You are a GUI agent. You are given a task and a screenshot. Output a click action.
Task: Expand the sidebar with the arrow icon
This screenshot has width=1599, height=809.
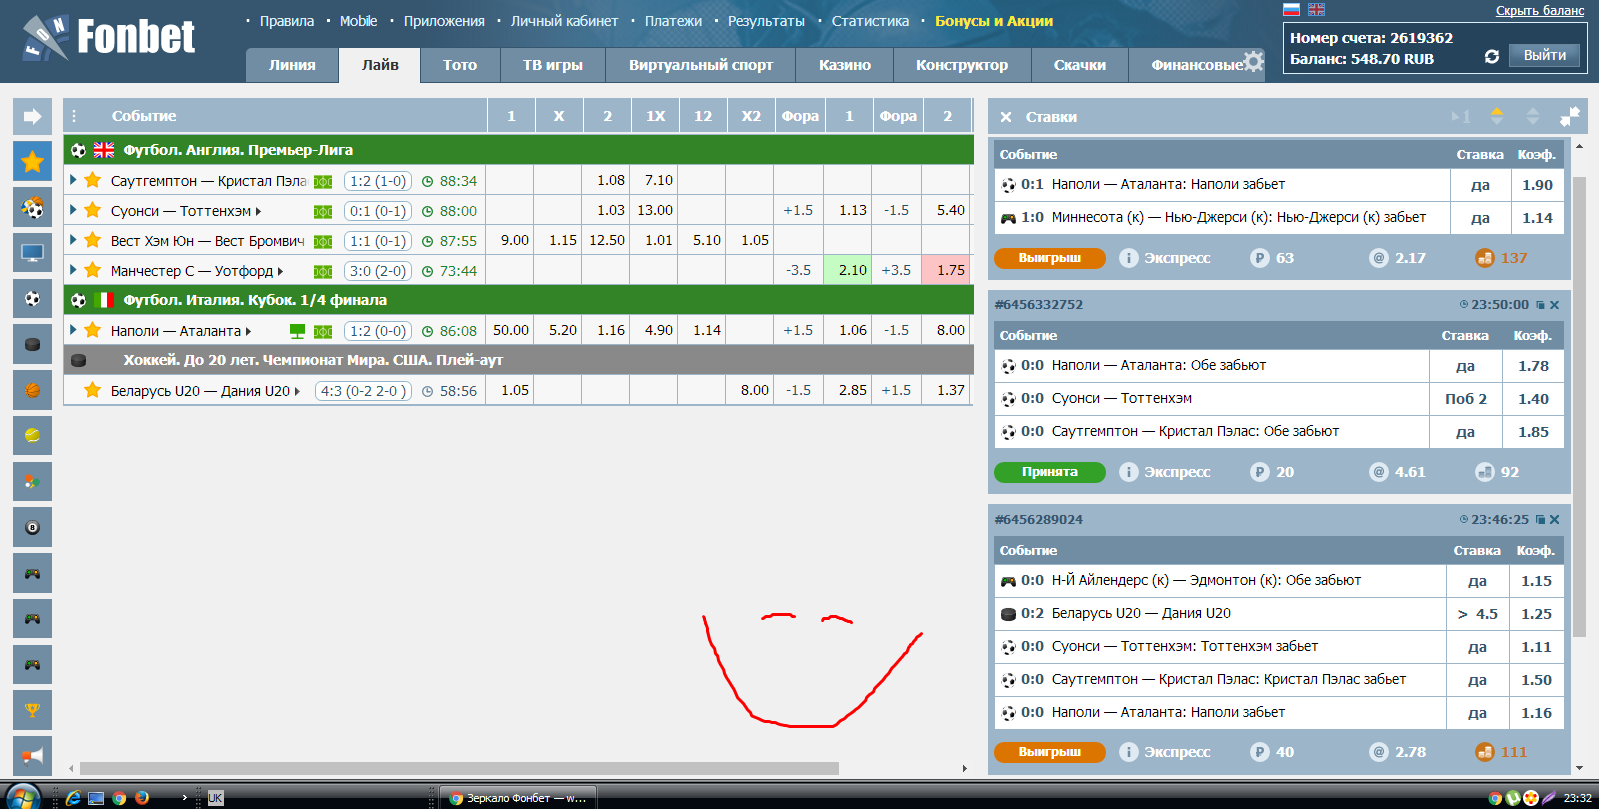pyautogui.click(x=32, y=116)
